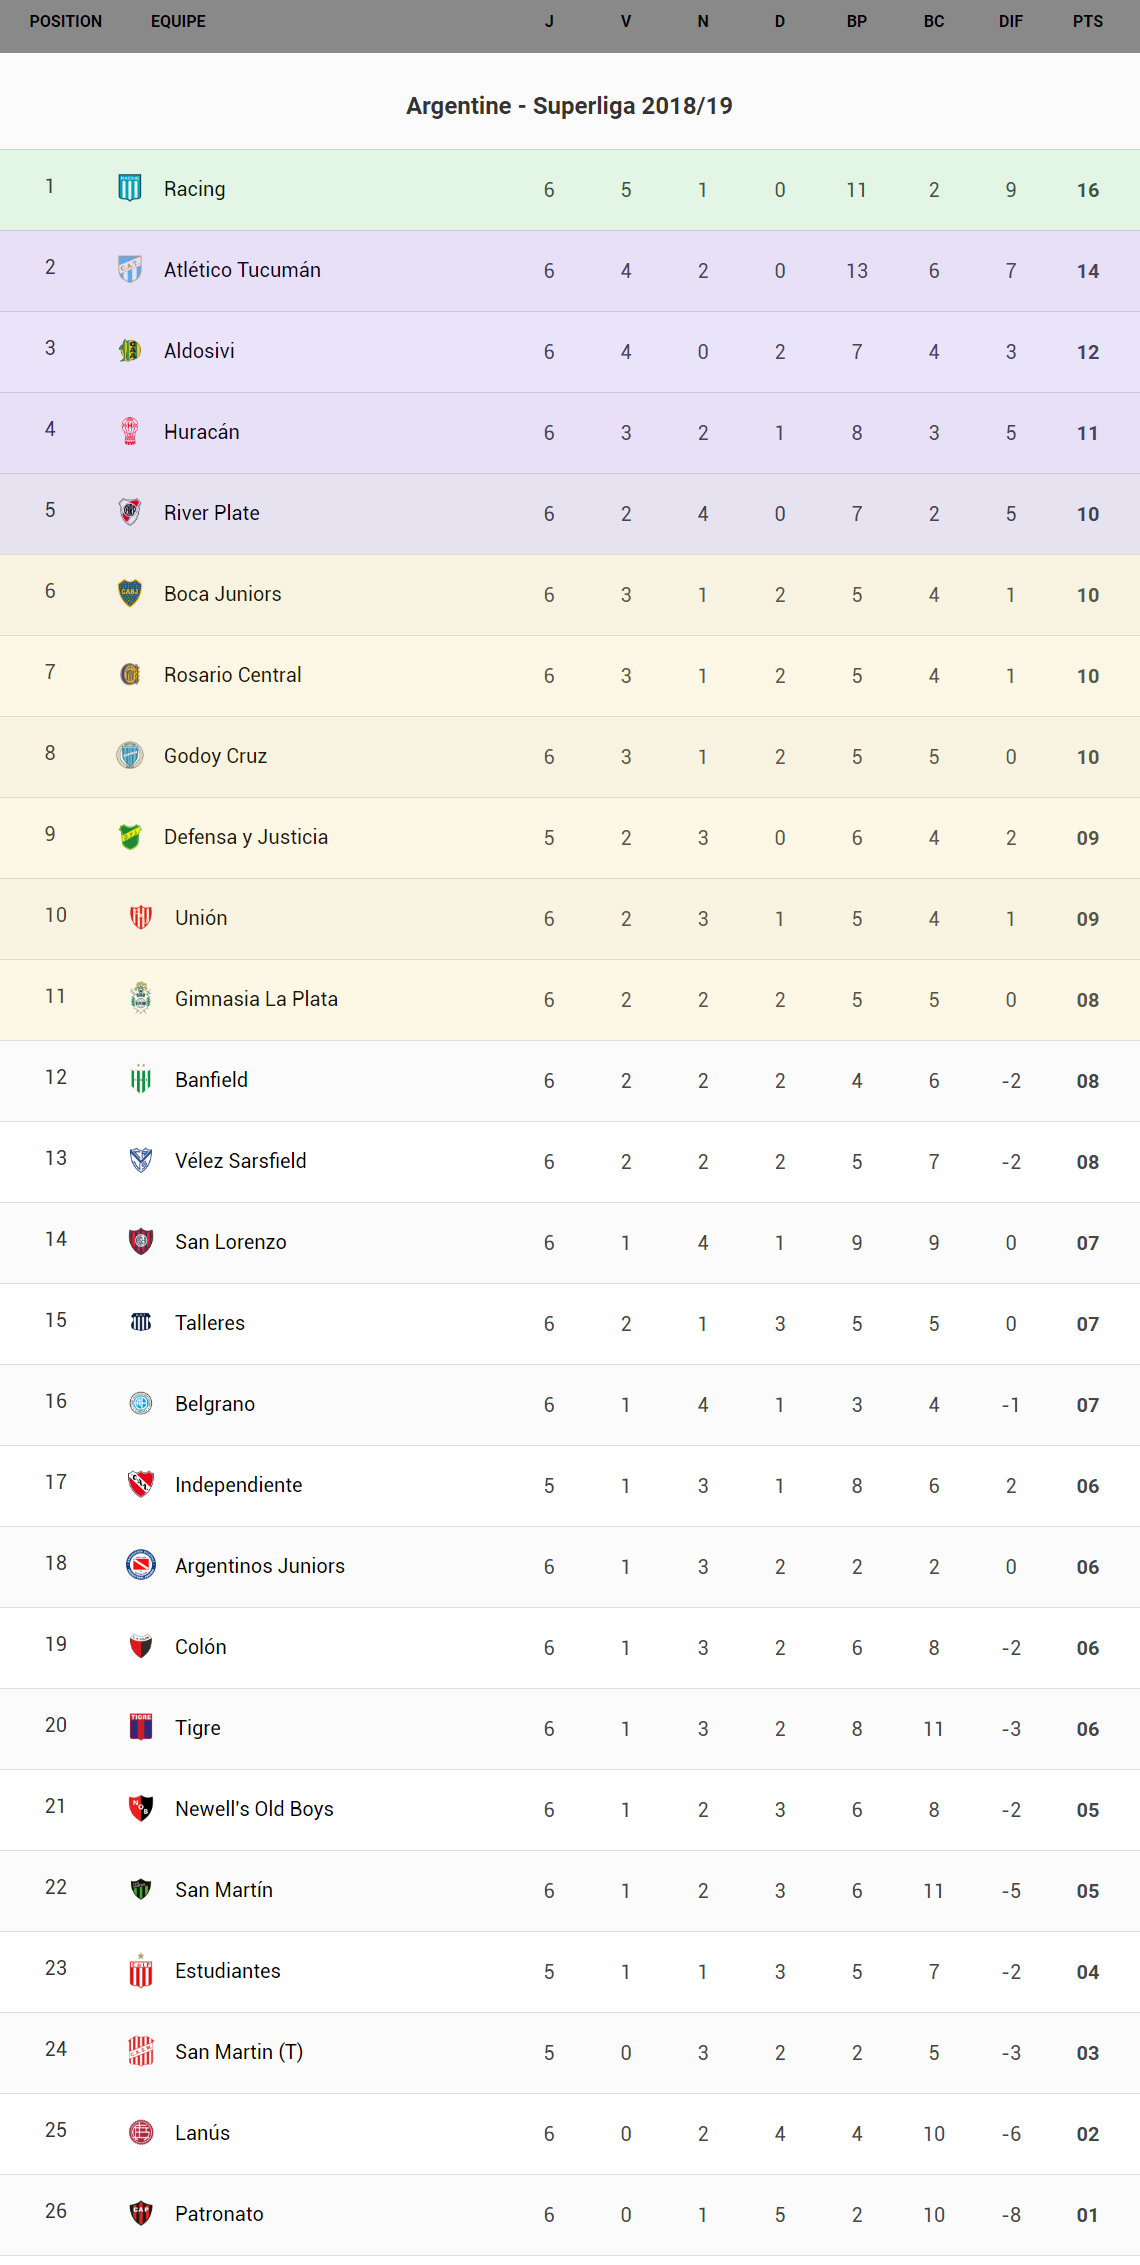Click the Argentine Superliga 2018/19 title
This screenshot has height=2265, width=1140.
[569, 106]
